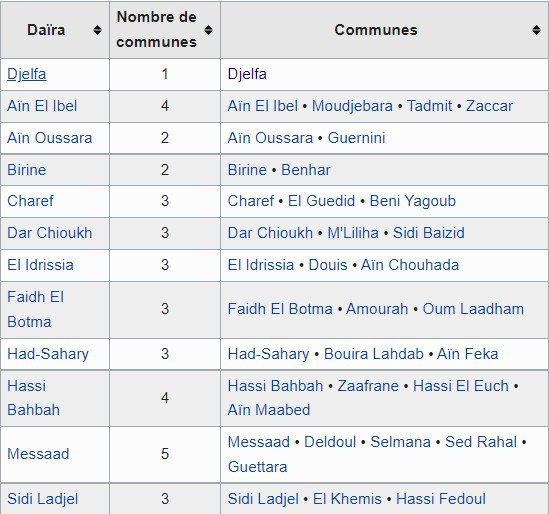This screenshot has width=549, height=514.
Task: Follow the Sidi Baizid link
Action: (x=429, y=233)
